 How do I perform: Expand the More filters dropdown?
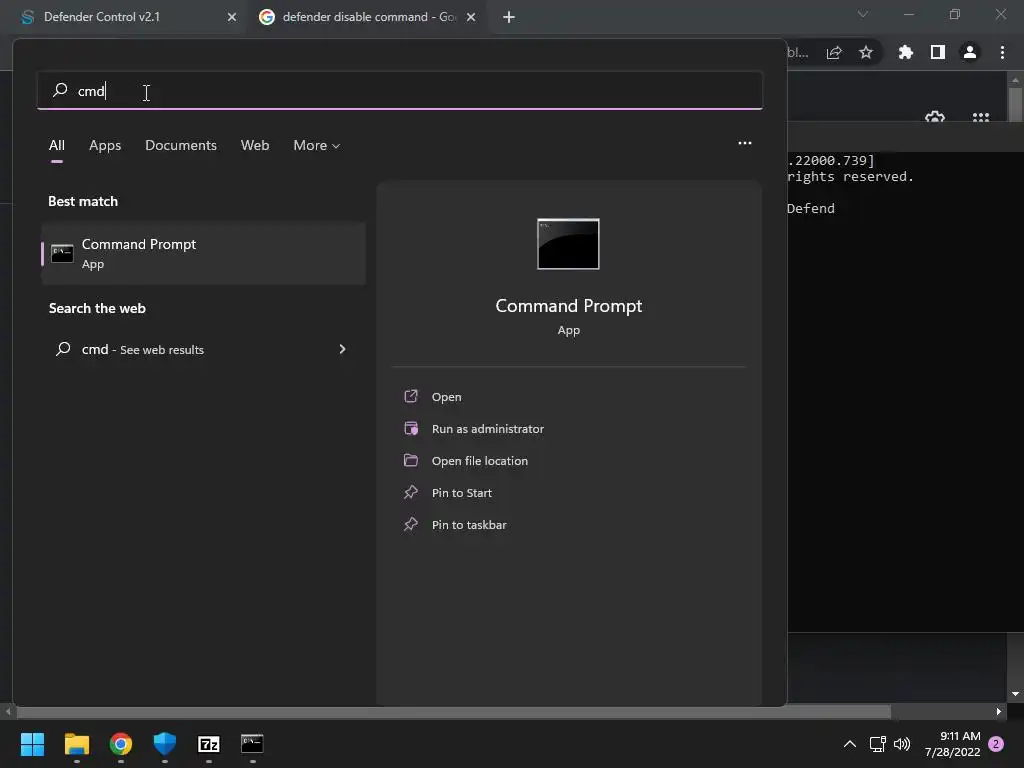pos(317,146)
